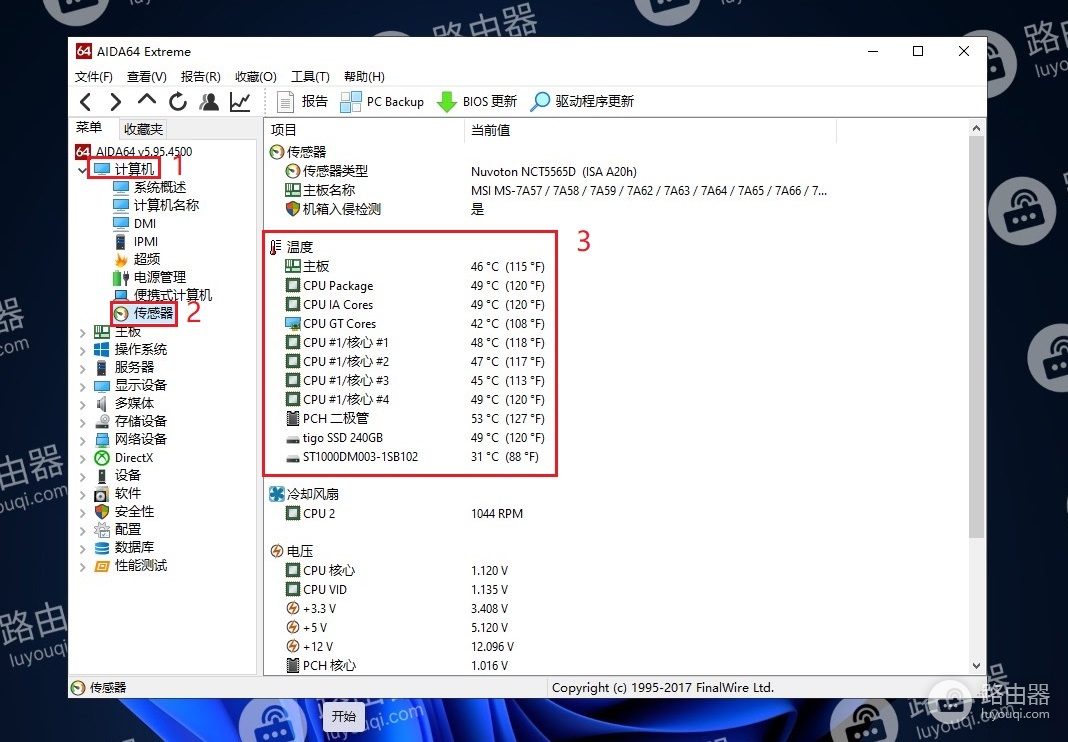Open the 报告(R) menu
This screenshot has width=1068, height=742.
[x=200, y=76]
